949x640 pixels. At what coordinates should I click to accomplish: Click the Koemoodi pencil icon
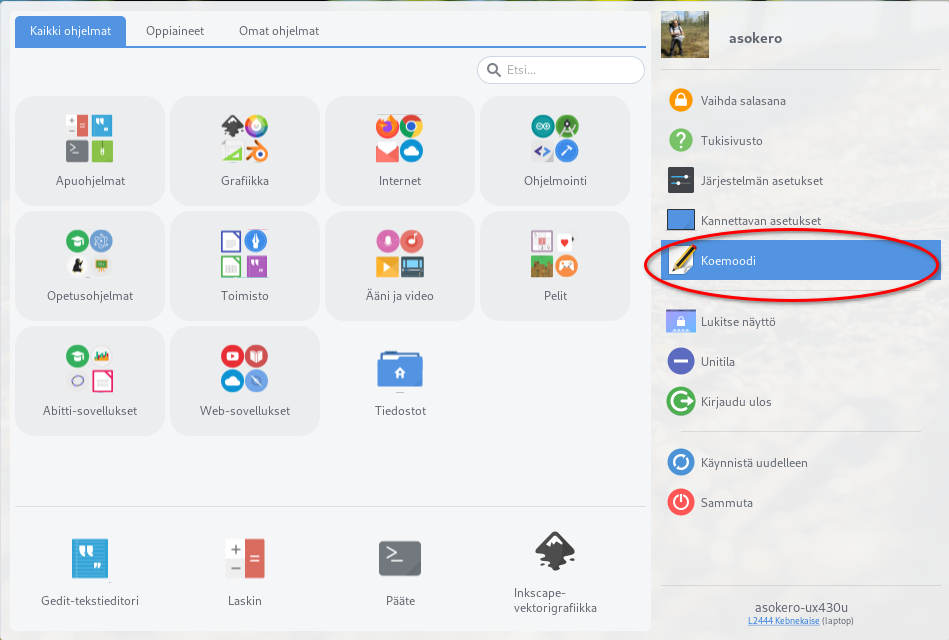point(682,260)
